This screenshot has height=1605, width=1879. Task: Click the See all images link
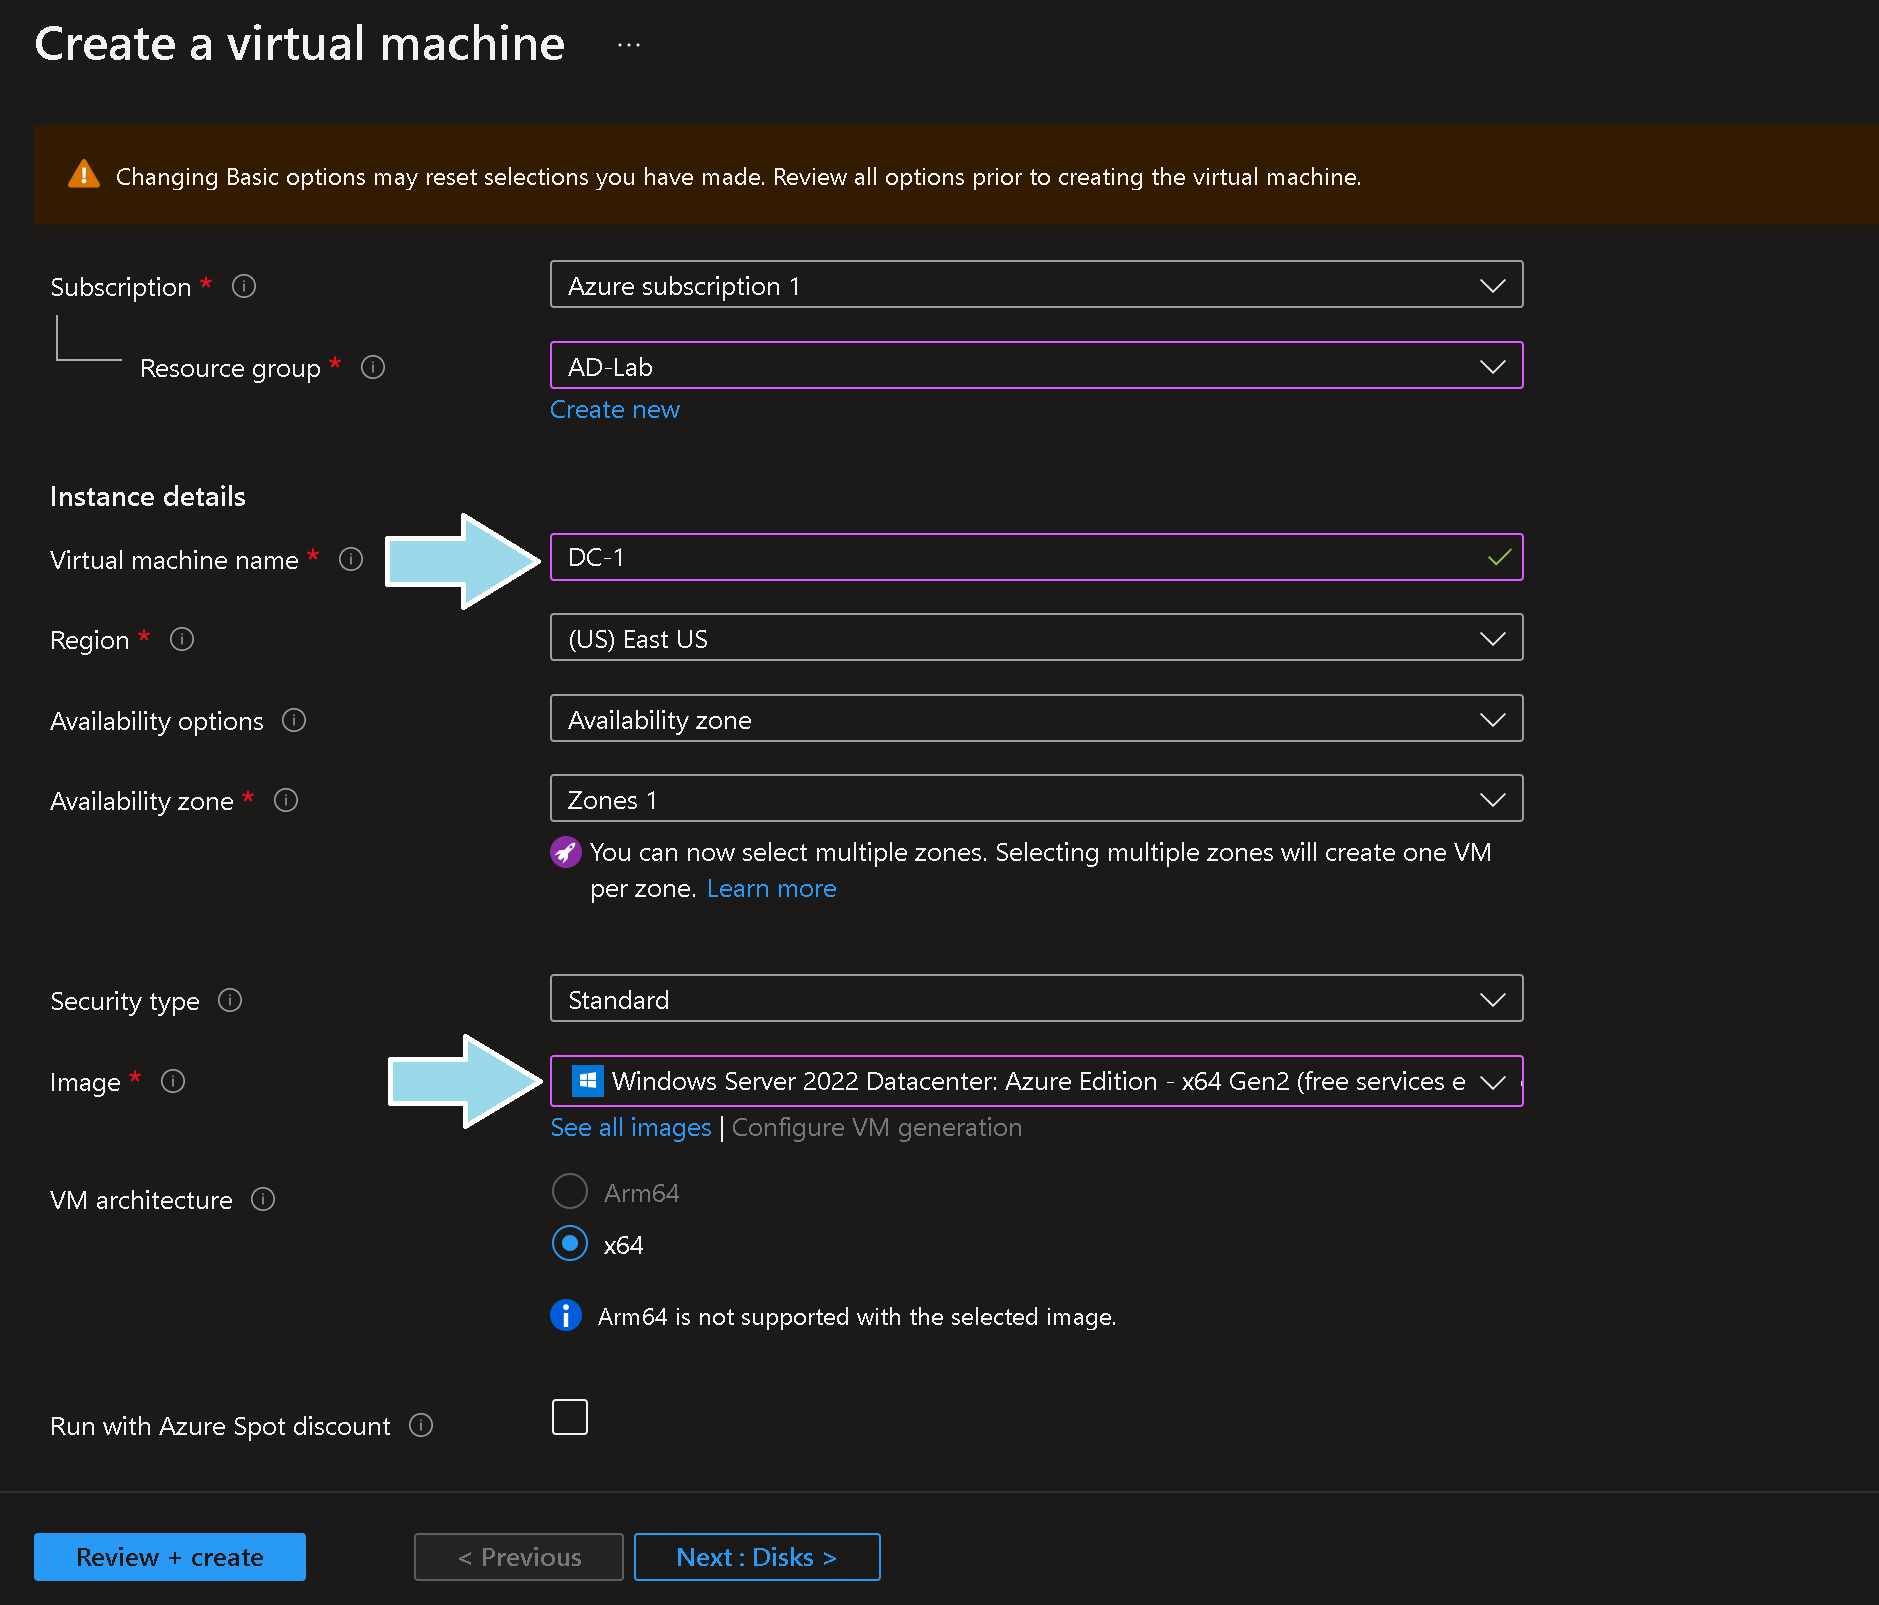coord(631,1128)
